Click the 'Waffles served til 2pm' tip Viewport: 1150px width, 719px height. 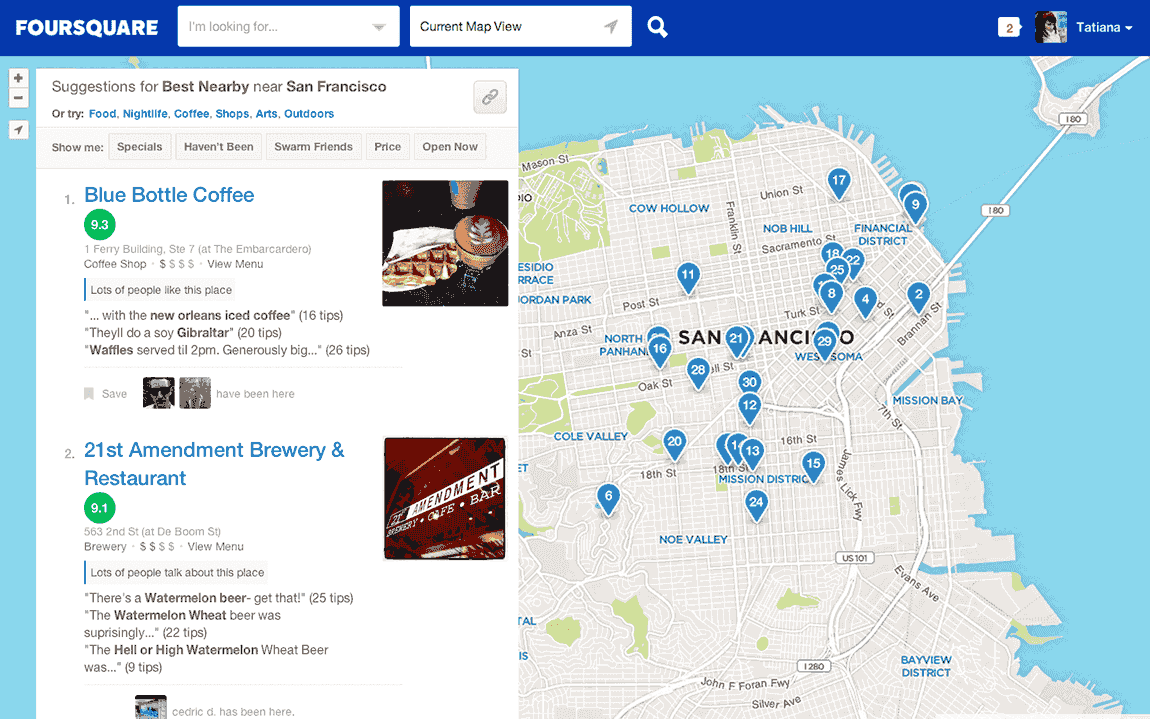click(x=227, y=351)
